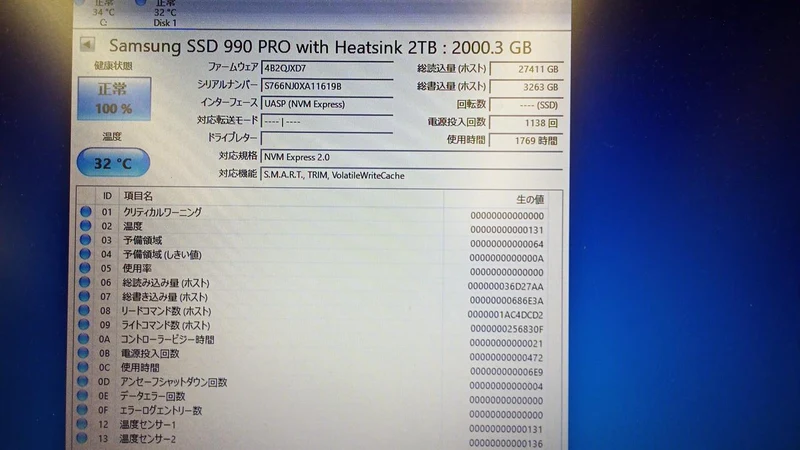
Task: Select the 温度センサー2 row text
Action: click(147, 439)
